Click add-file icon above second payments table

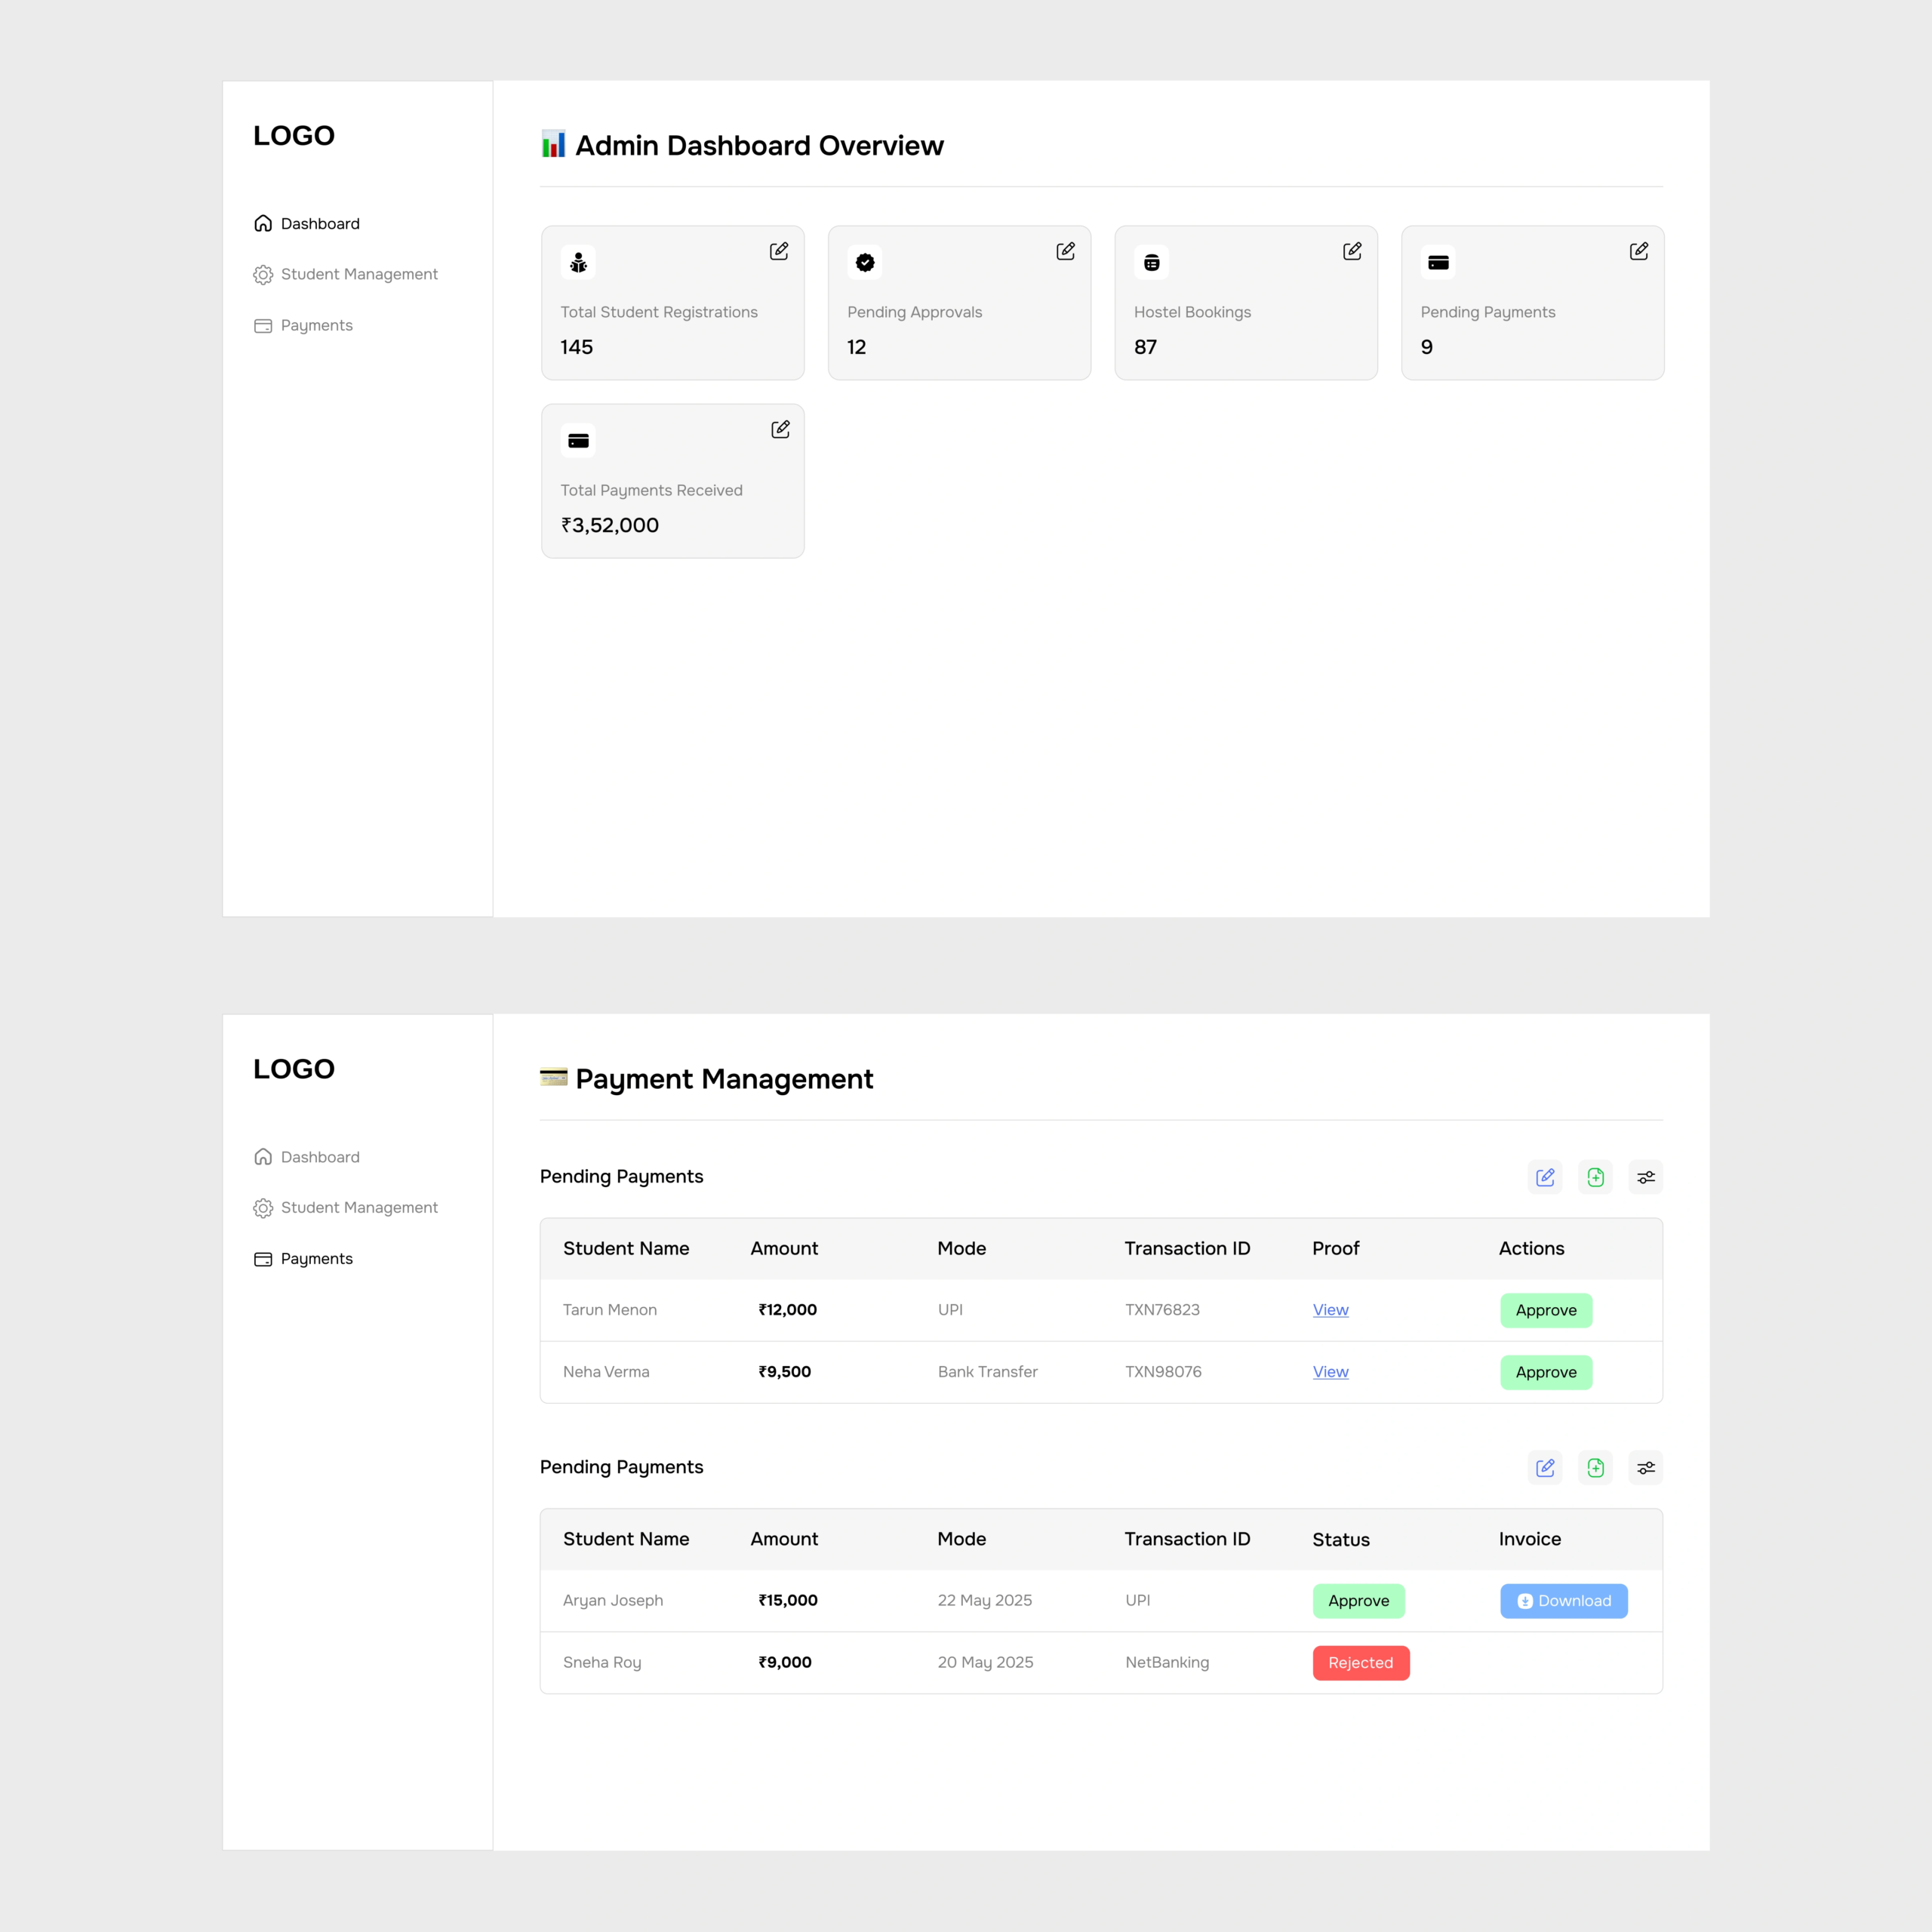1596,1468
